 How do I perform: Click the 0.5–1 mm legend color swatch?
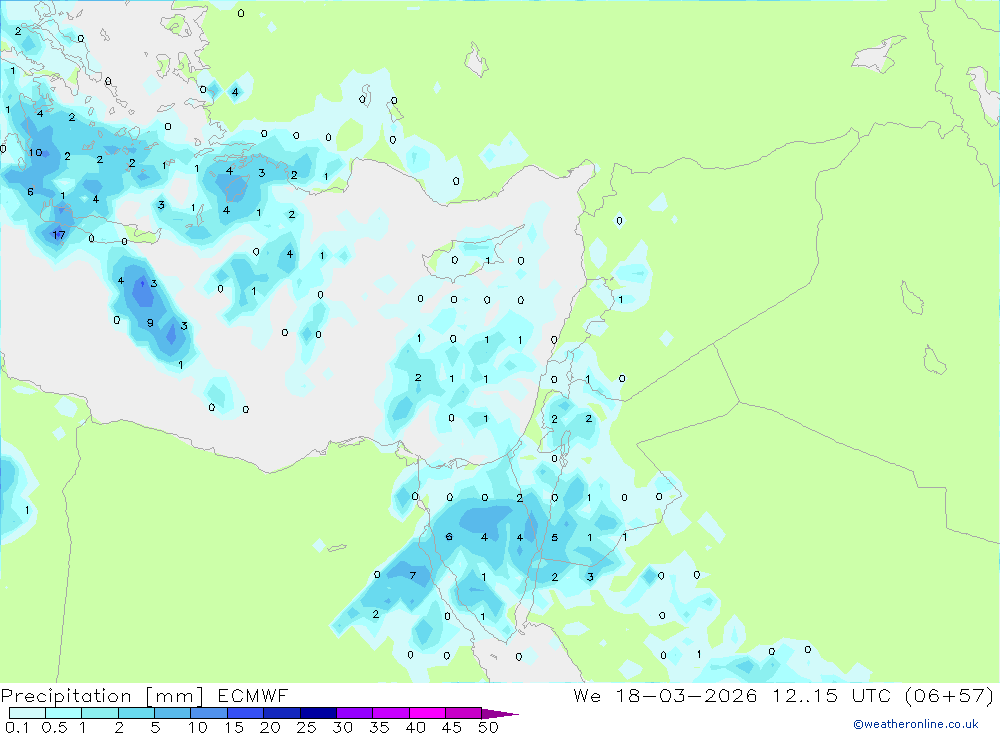point(64,713)
